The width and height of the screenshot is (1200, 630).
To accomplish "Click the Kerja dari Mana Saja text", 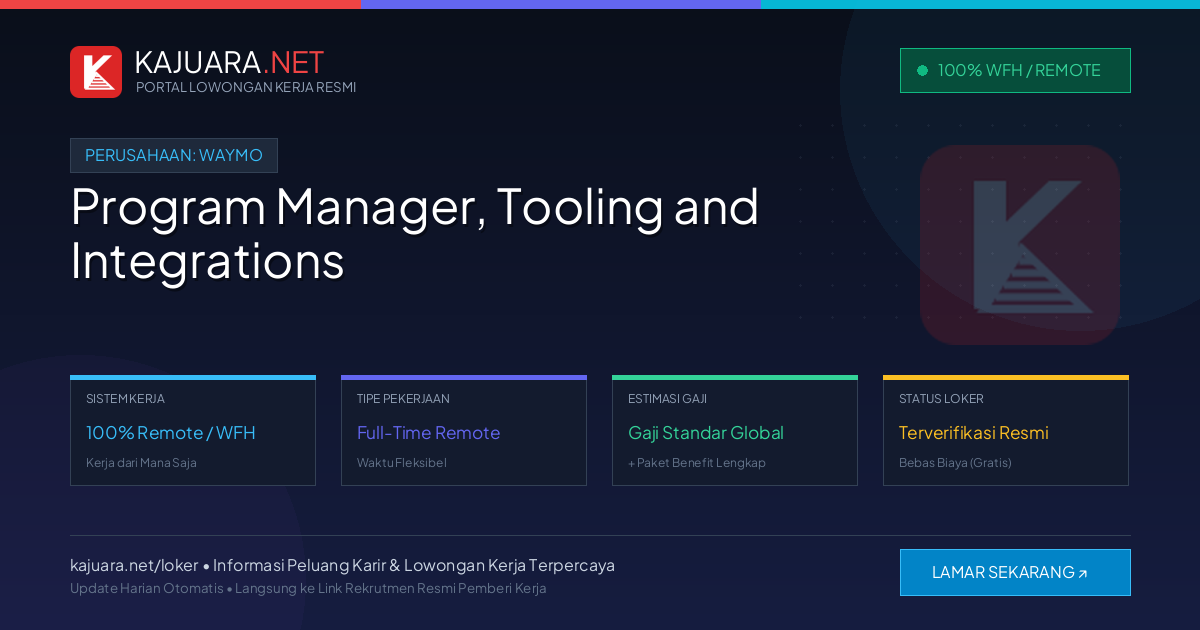I will pyautogui.click(x=141, y=463).
